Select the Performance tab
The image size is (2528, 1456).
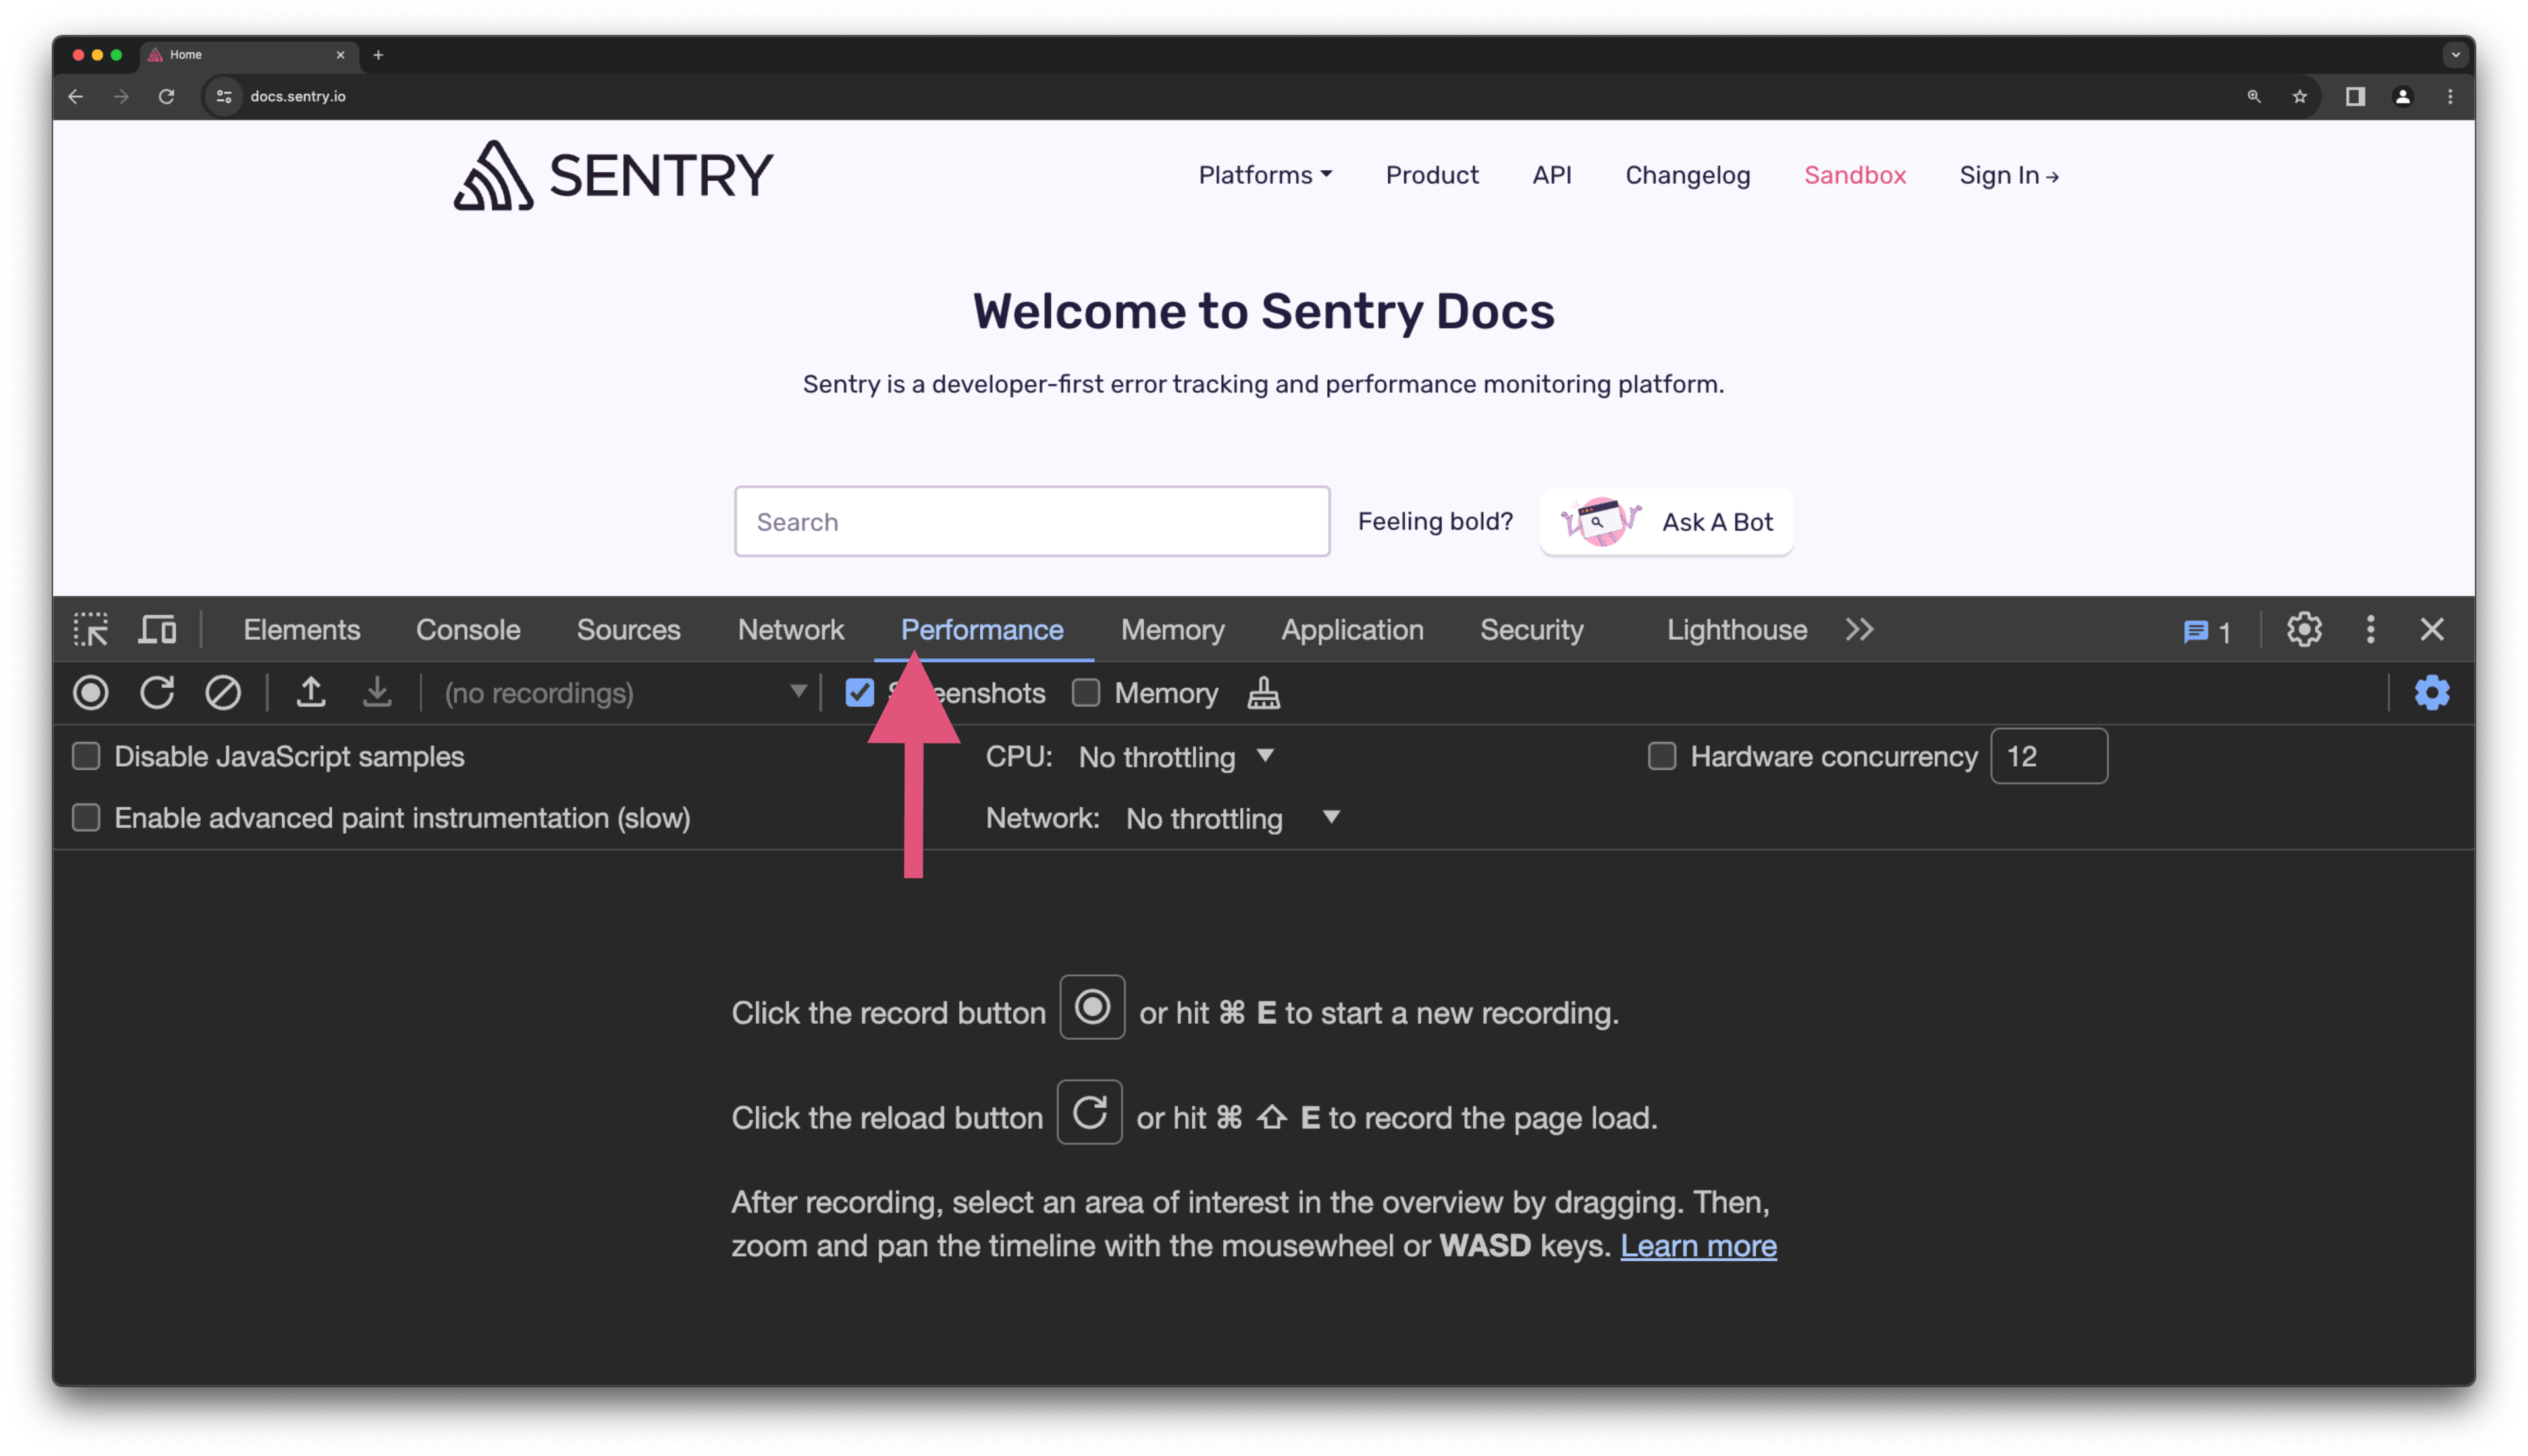click(x=982, y=630)
